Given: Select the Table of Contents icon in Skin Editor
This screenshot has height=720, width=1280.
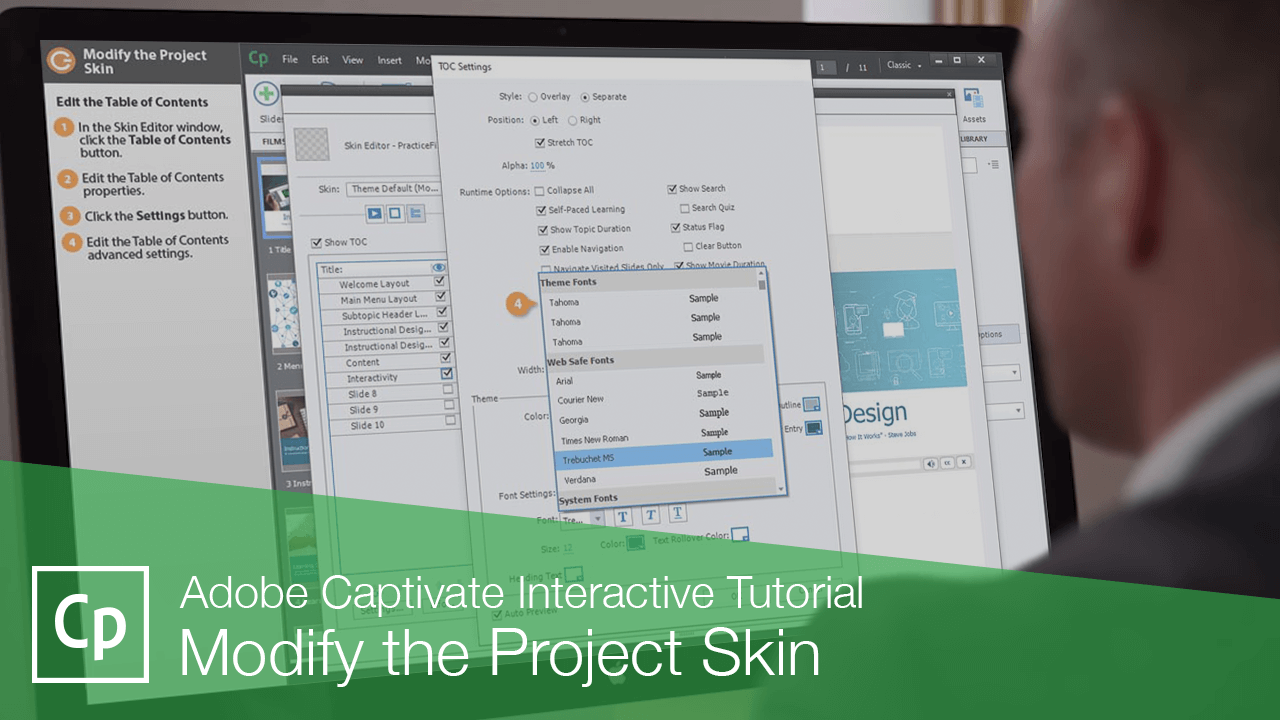Looking at the screenshot, I should point(416,212).
